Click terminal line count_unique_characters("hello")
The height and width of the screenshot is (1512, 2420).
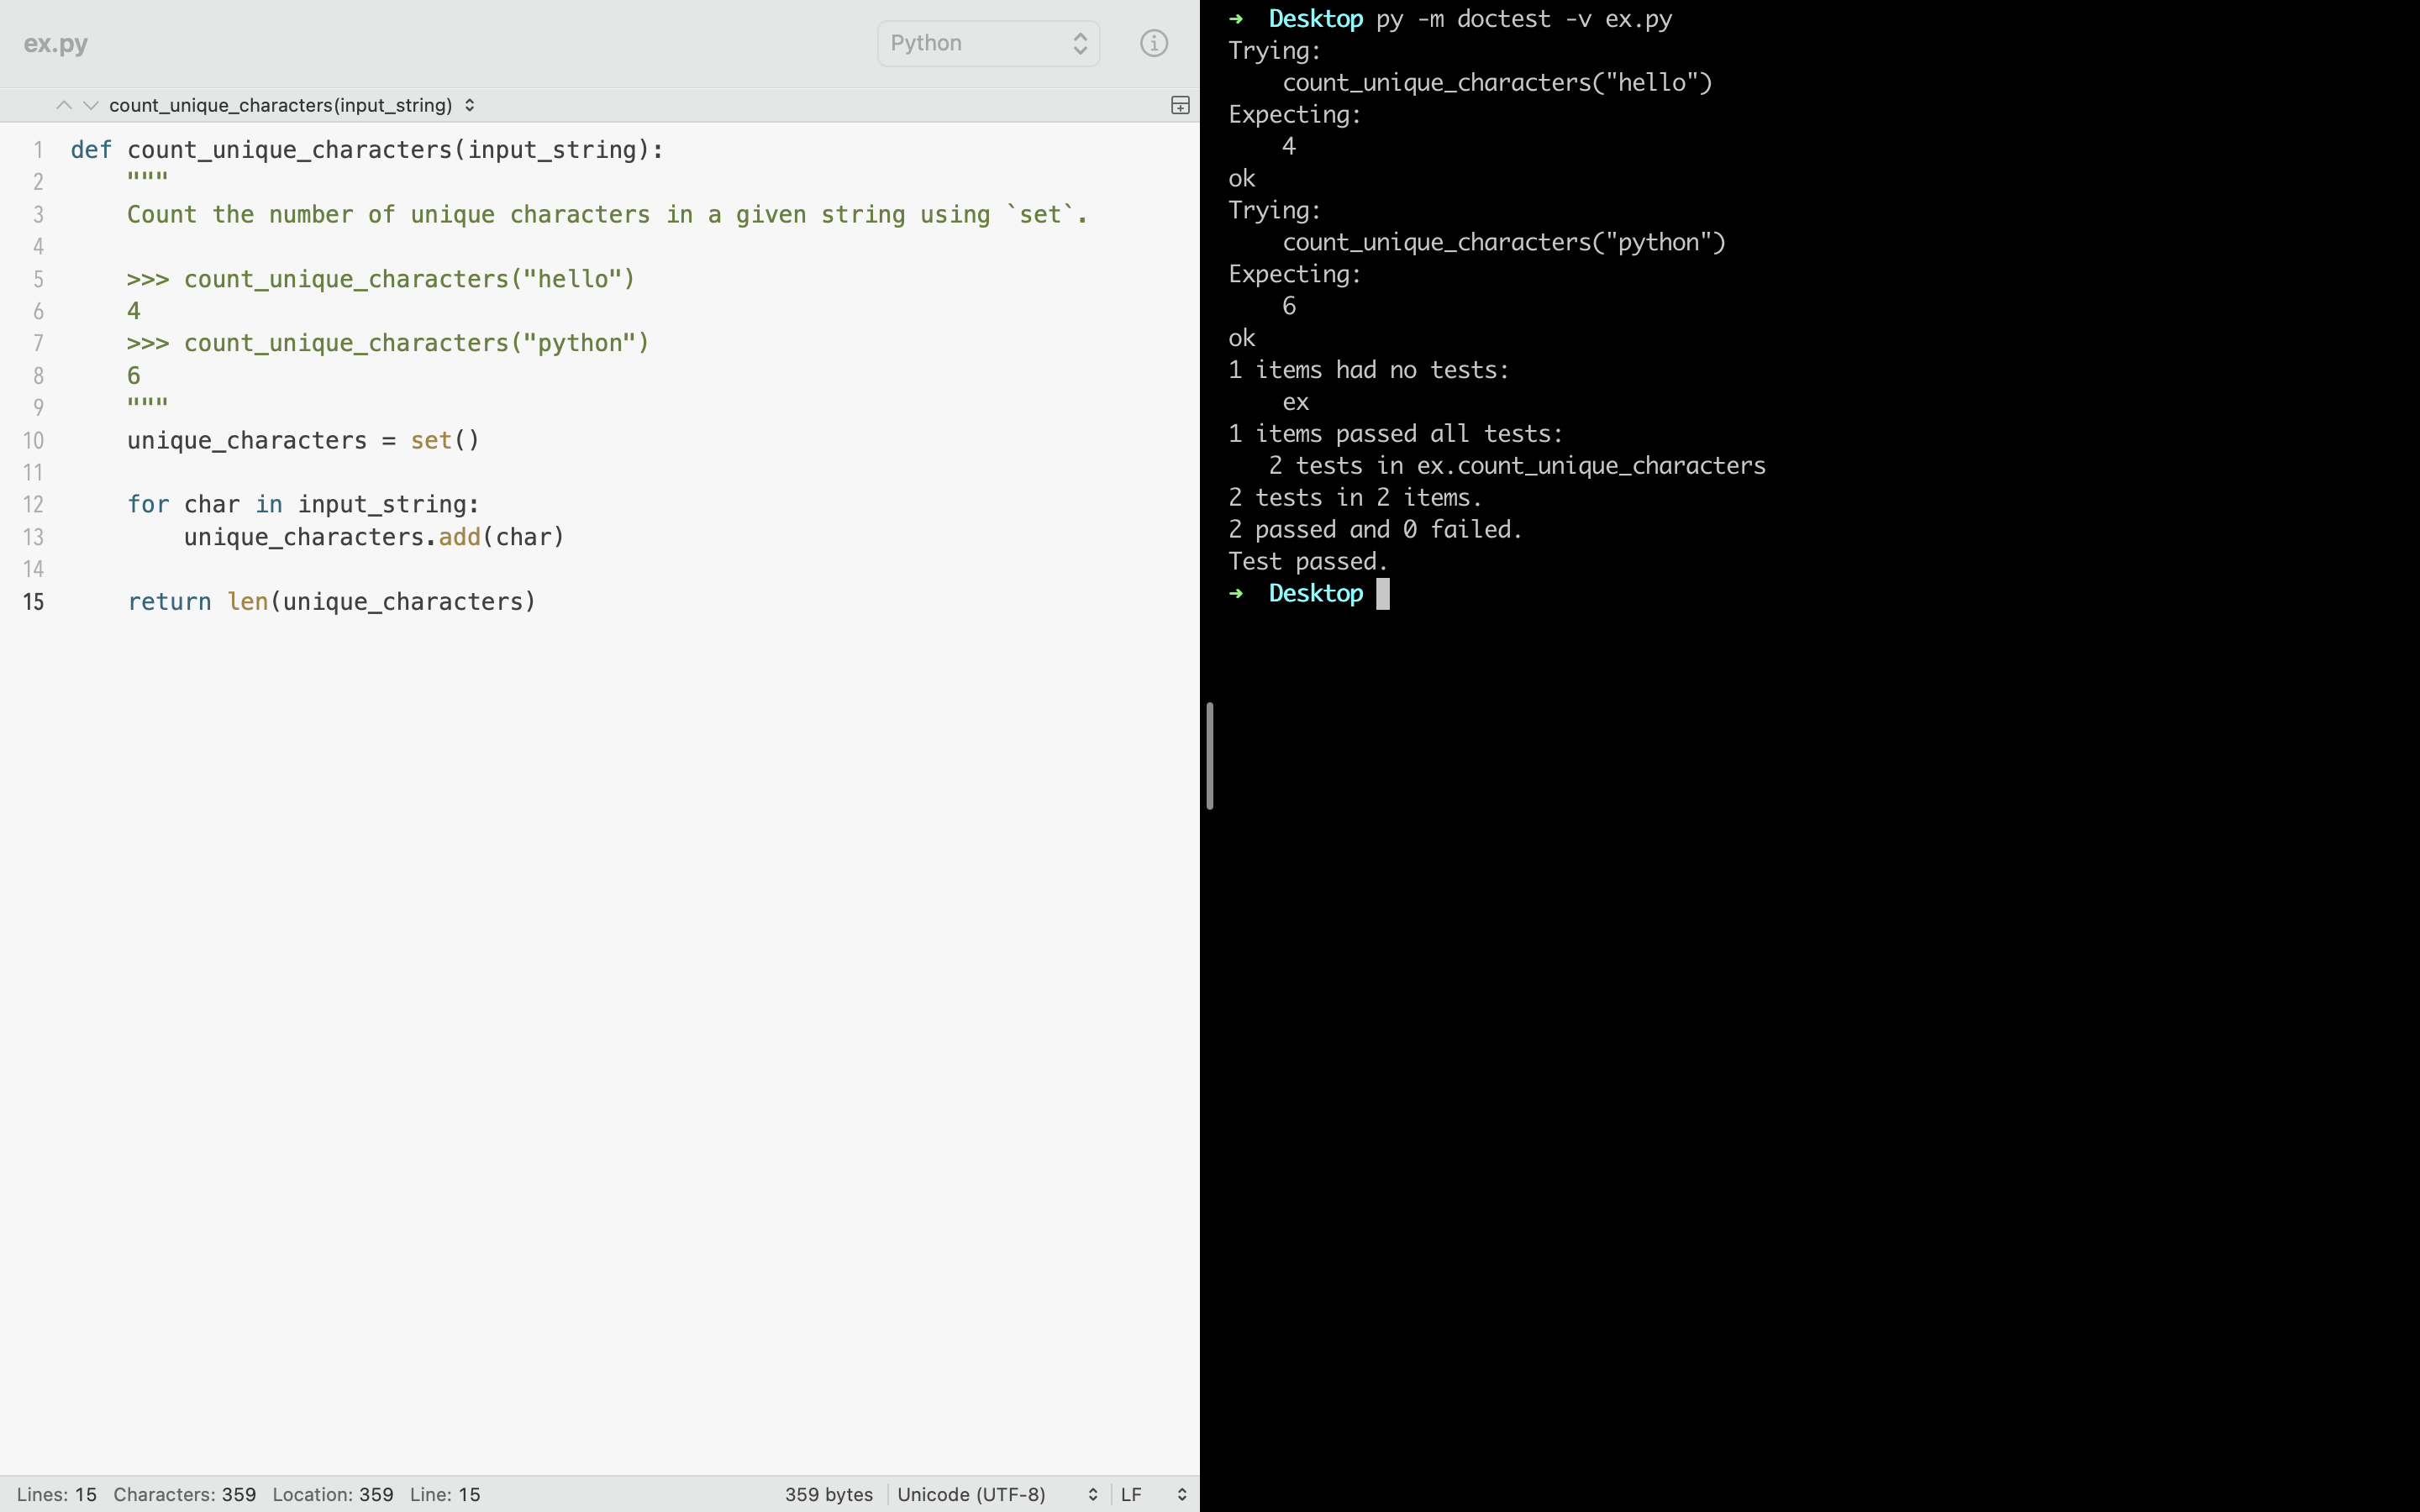tap(1497, 83)
